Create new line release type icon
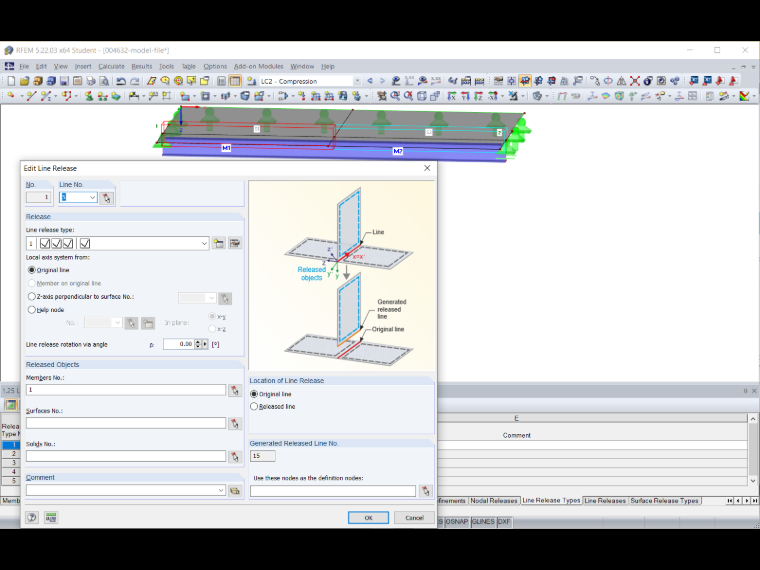 (219, 243)
